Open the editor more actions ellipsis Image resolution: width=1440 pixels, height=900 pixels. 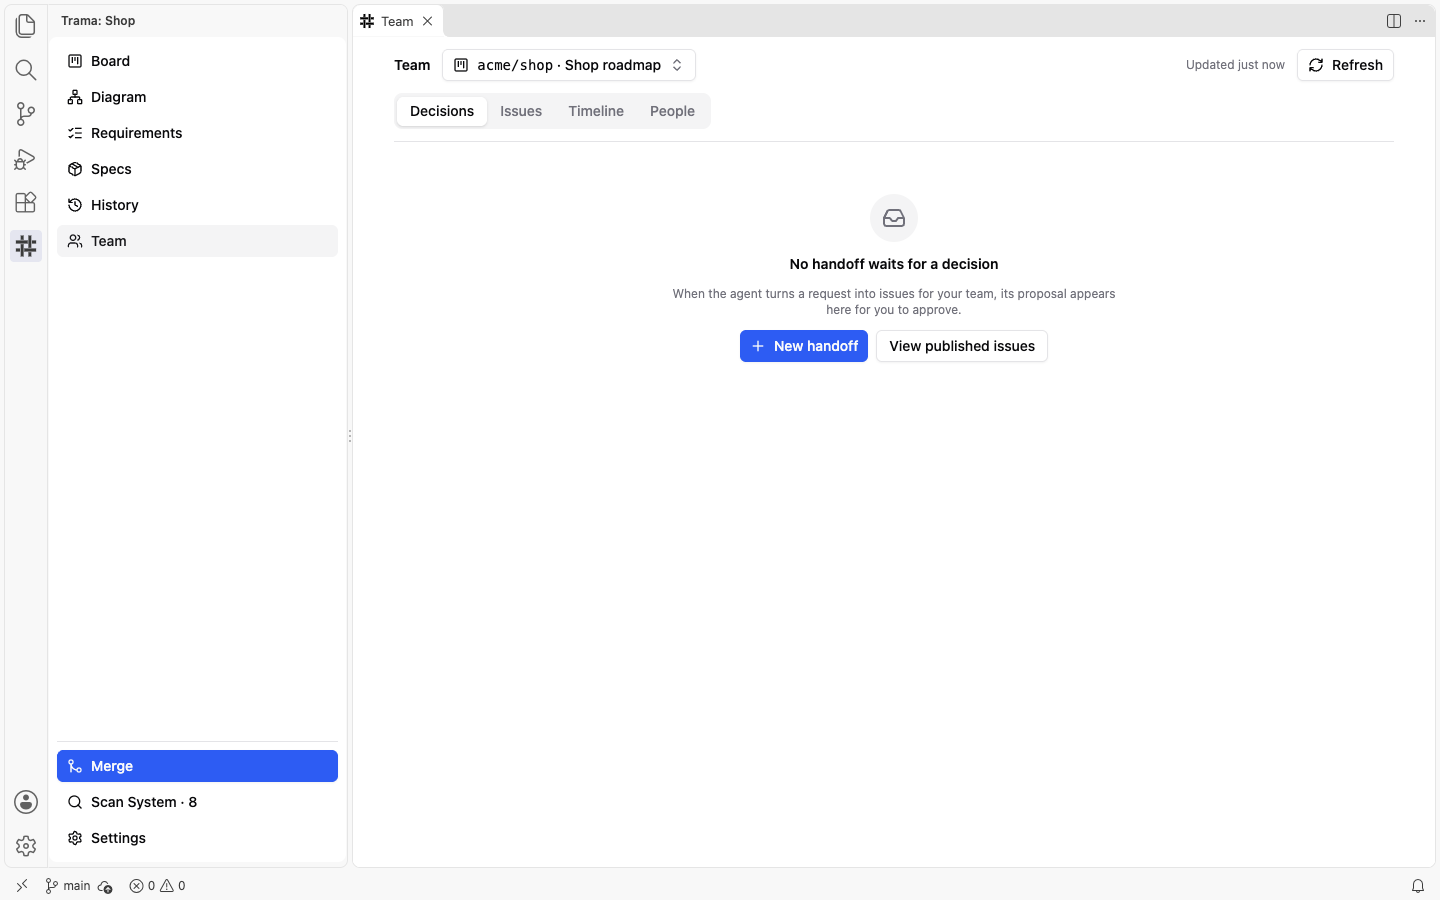(x=1420, y=21)
